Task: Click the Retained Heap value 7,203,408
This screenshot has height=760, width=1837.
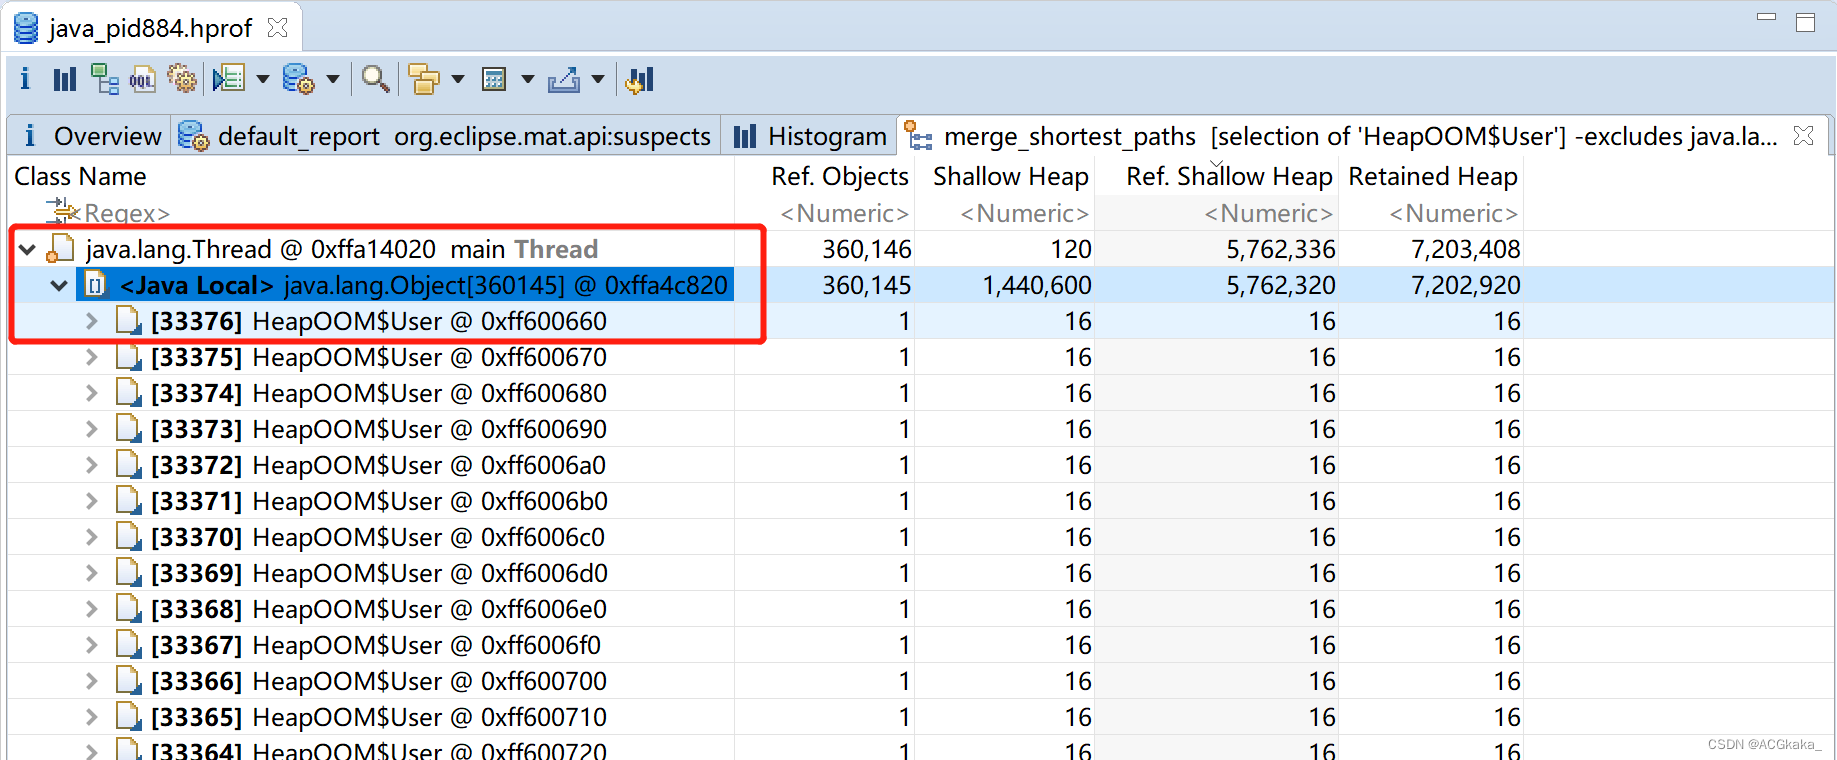Action: 1465,249
